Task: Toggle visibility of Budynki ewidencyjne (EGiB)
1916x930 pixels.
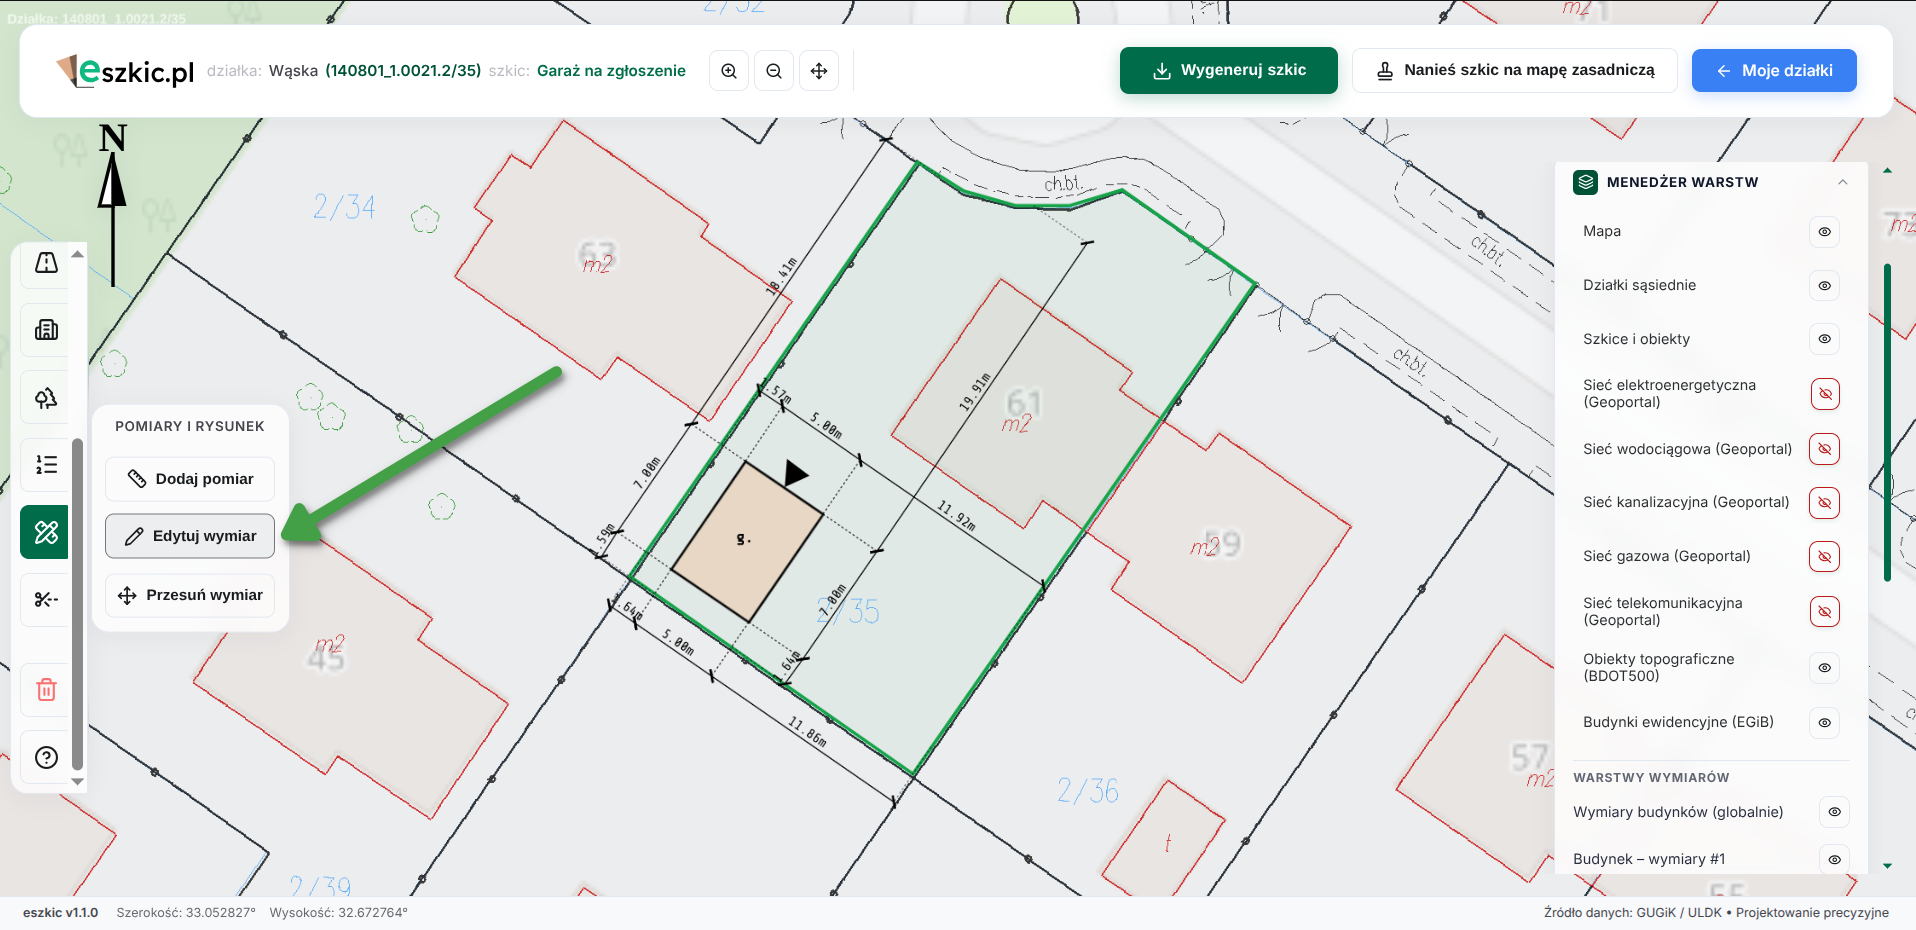Action: click(x=1824, y=723)
